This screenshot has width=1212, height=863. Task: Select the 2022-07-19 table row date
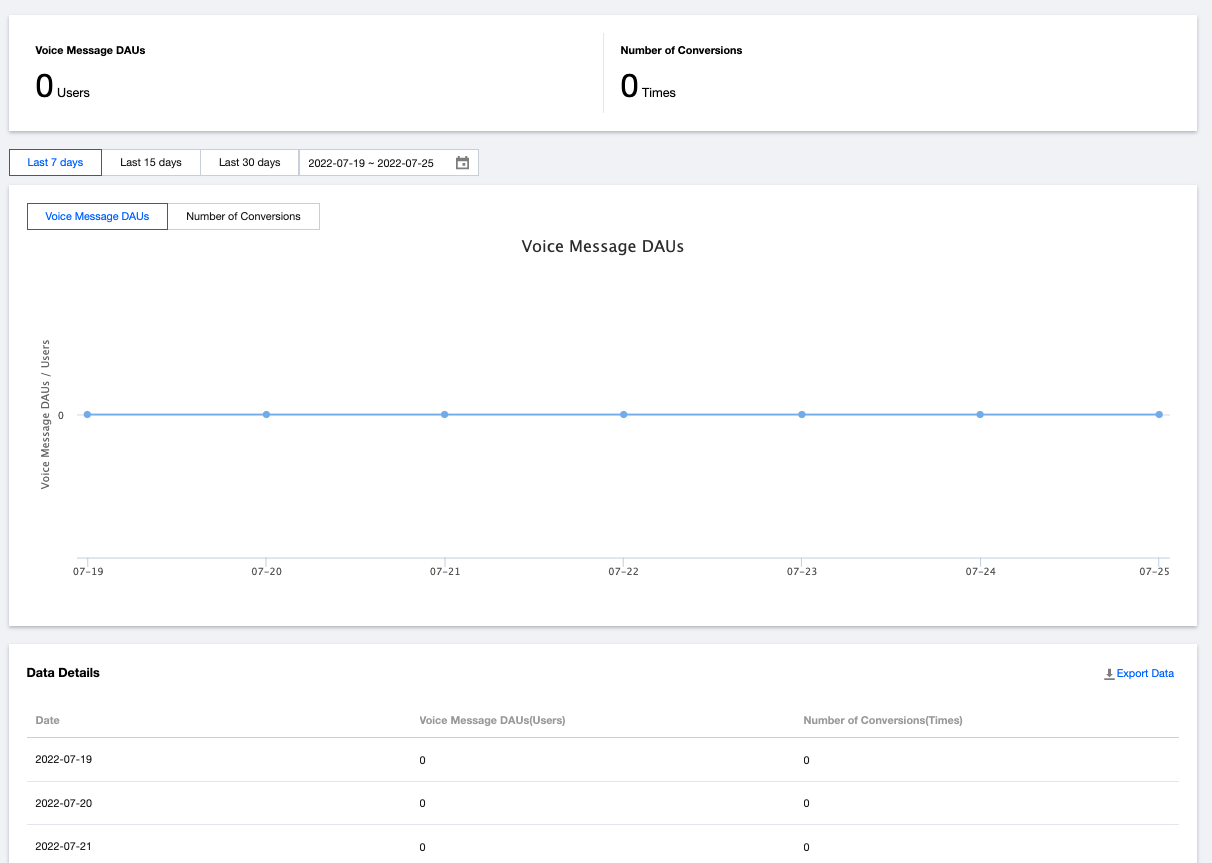tap(64, 760)
